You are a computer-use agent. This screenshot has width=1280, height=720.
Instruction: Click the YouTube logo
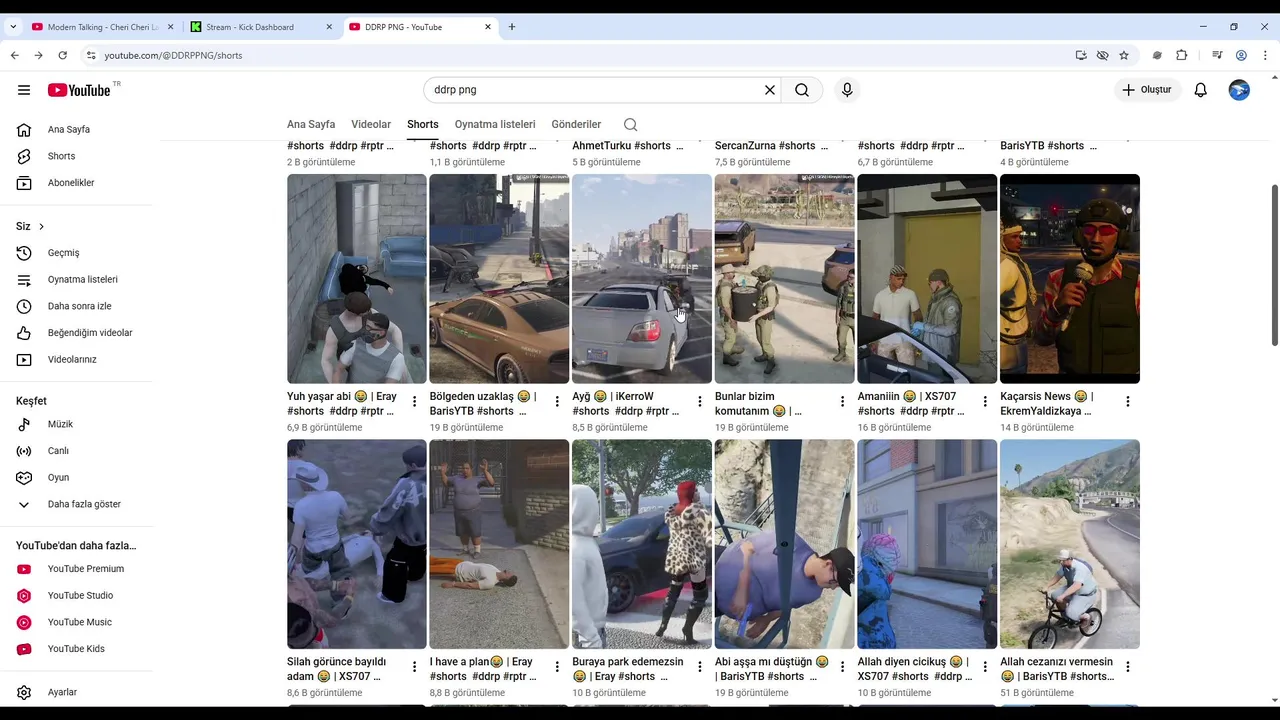click(x=79, y=90)
